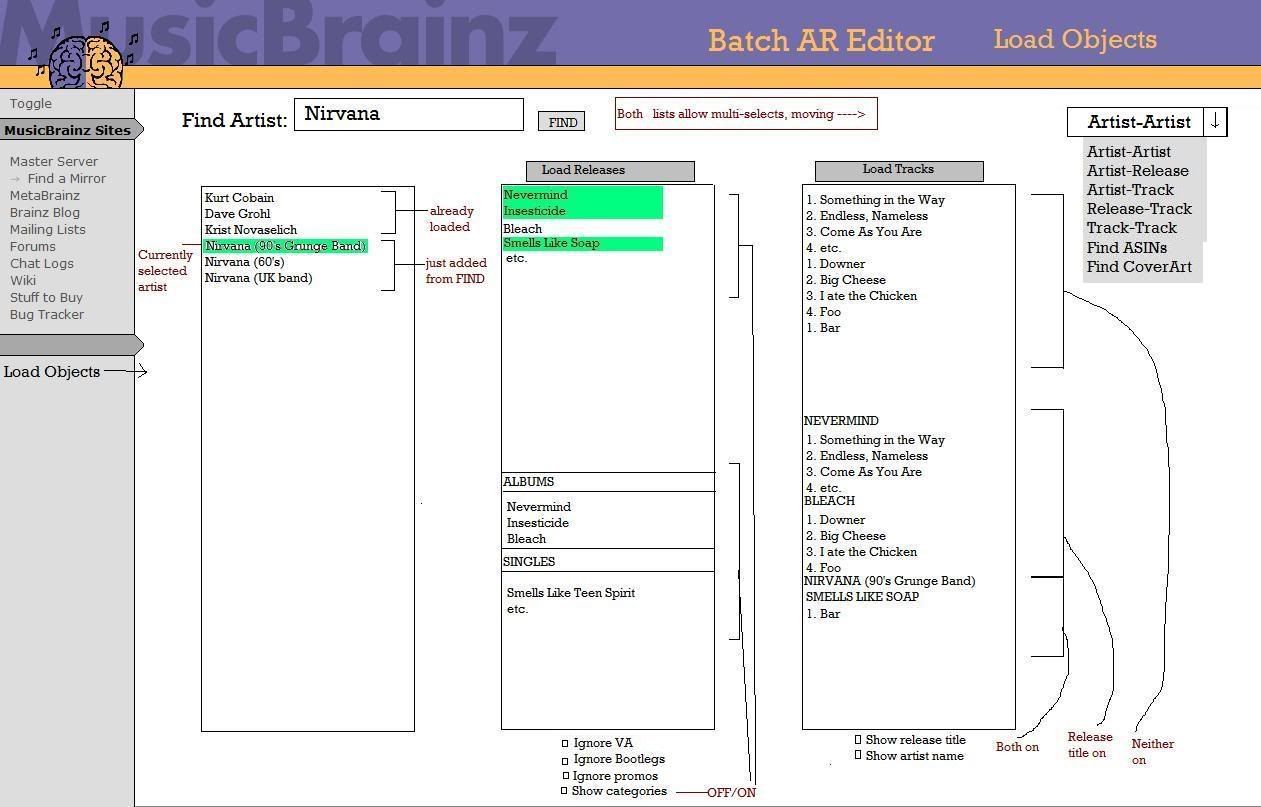Select Bleach under ALBUMS category
The width and height of the screenshot is (1261, 807).
(527, 539)
